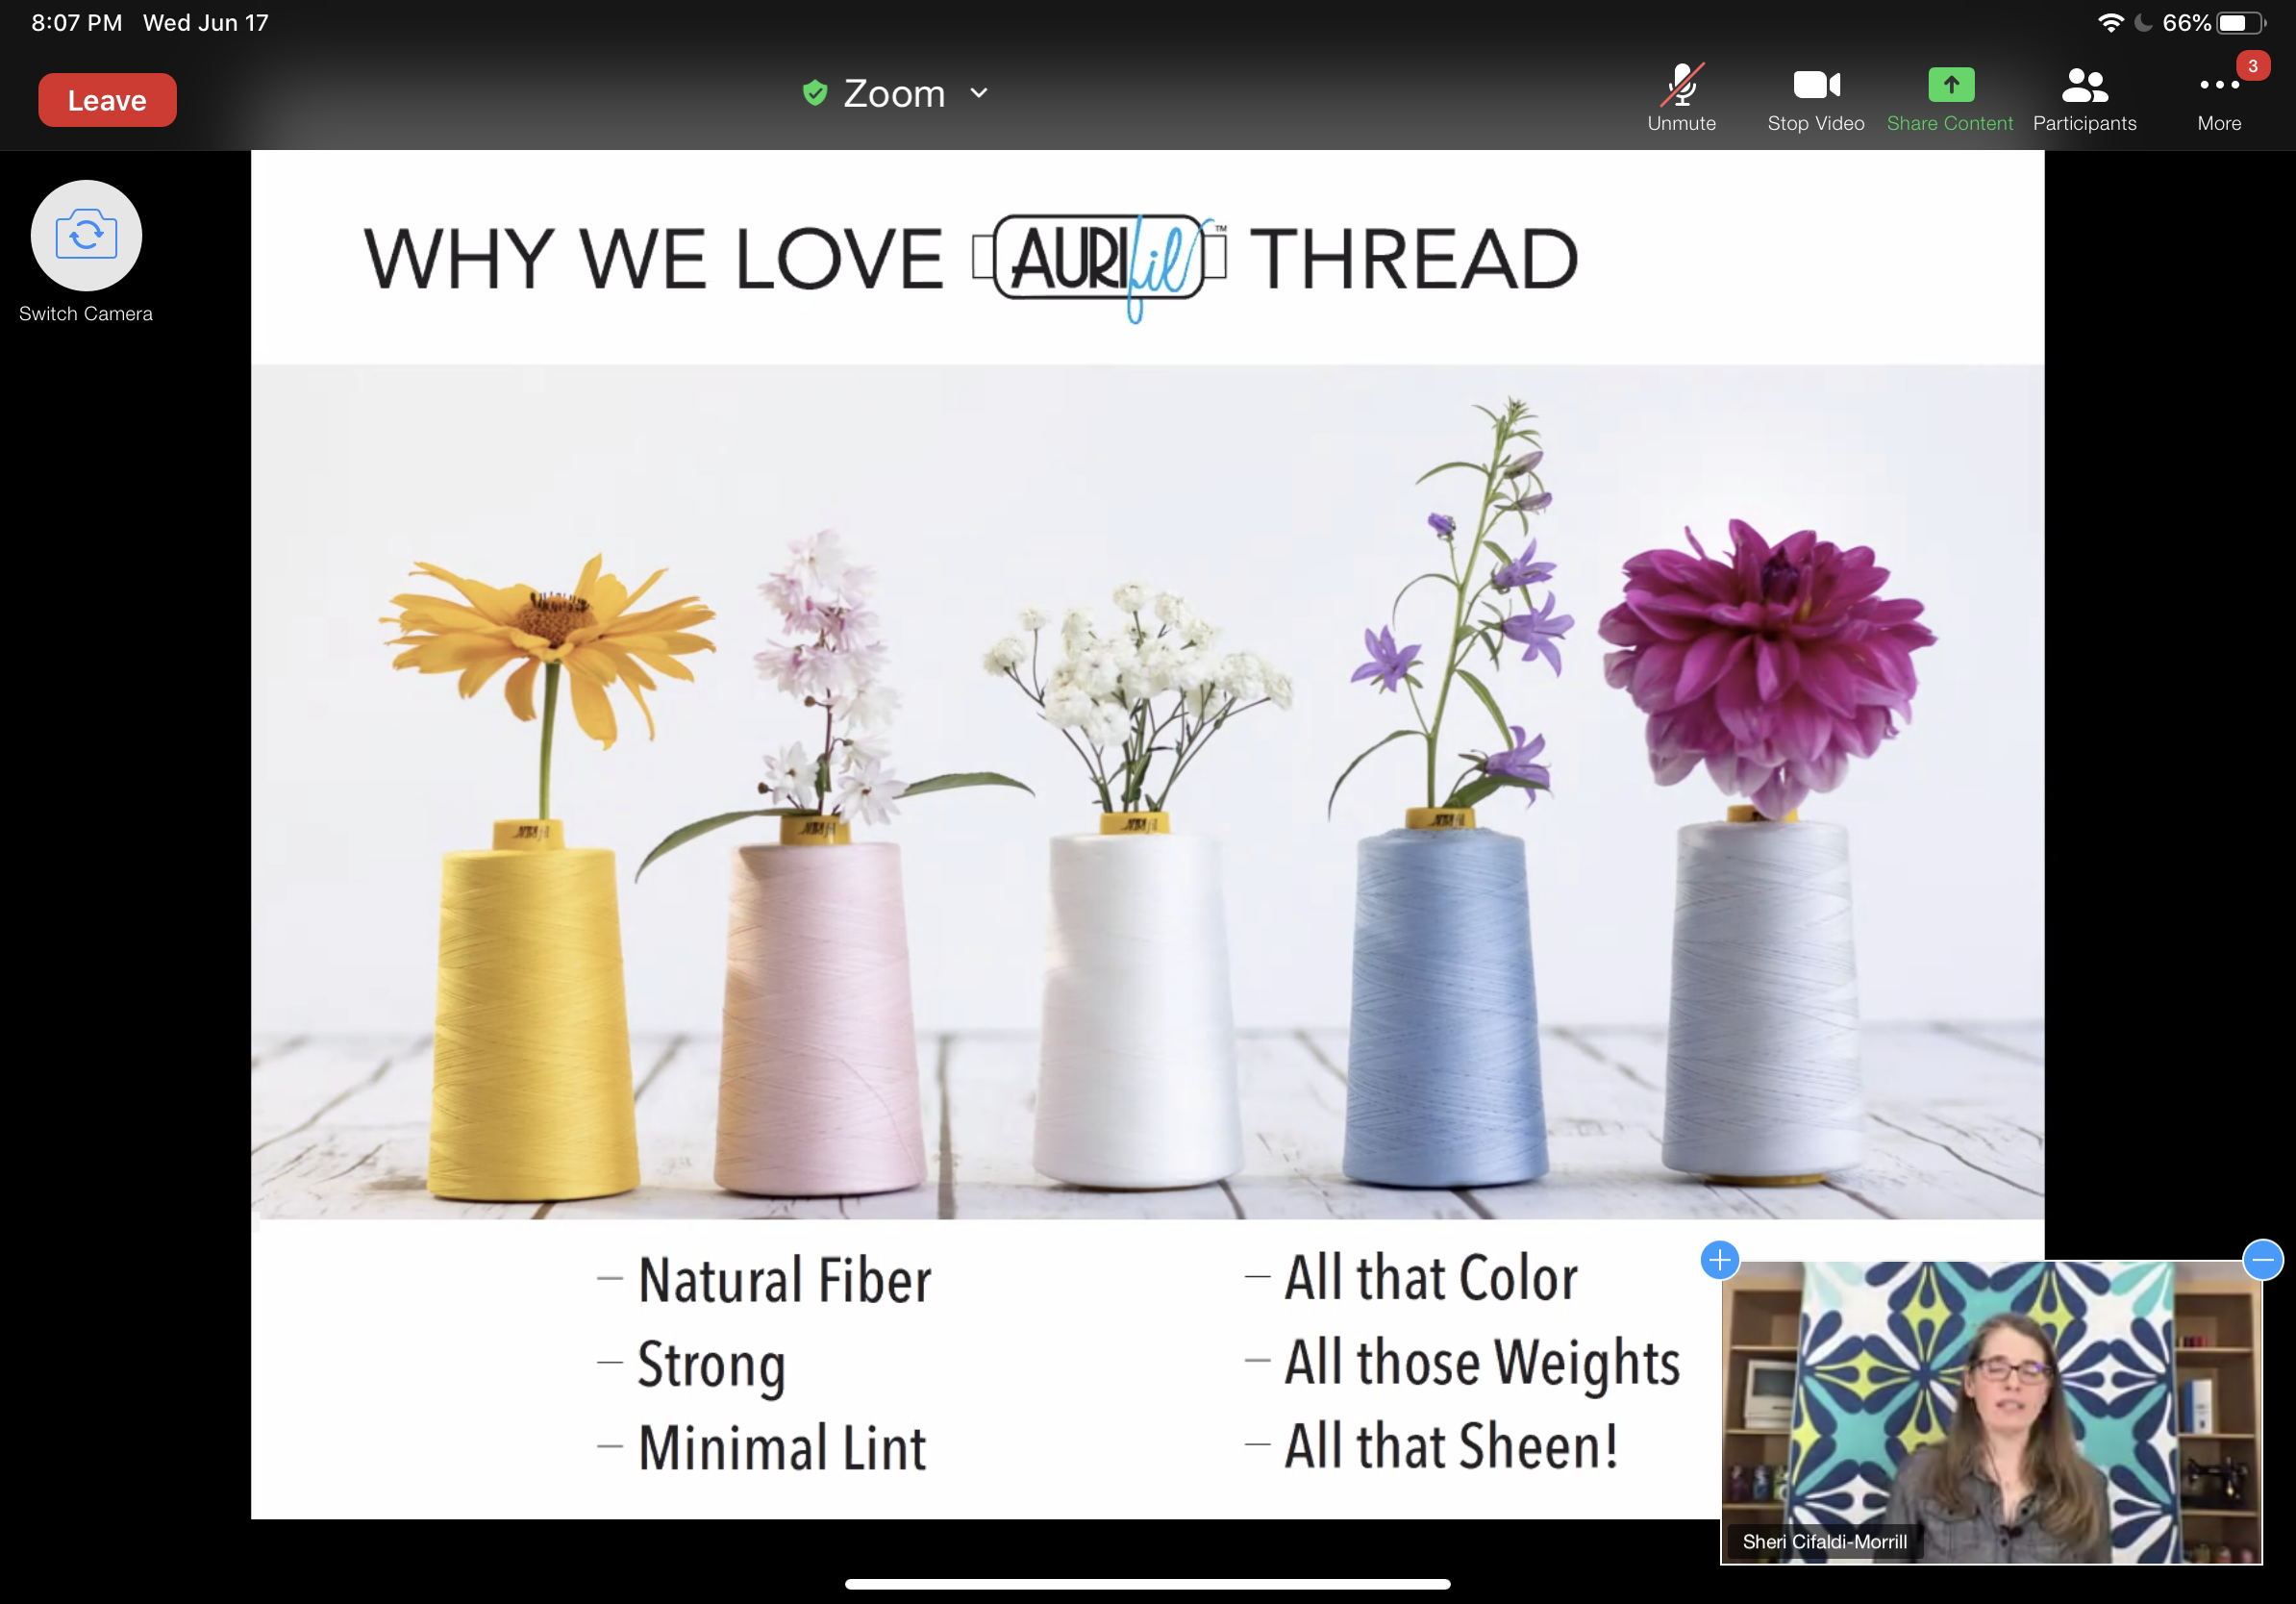Image resolution: width=2296 pixels, height=1604 pixels.
Task: Tap the 66% battery percentage text
Action: (2186, 23)
